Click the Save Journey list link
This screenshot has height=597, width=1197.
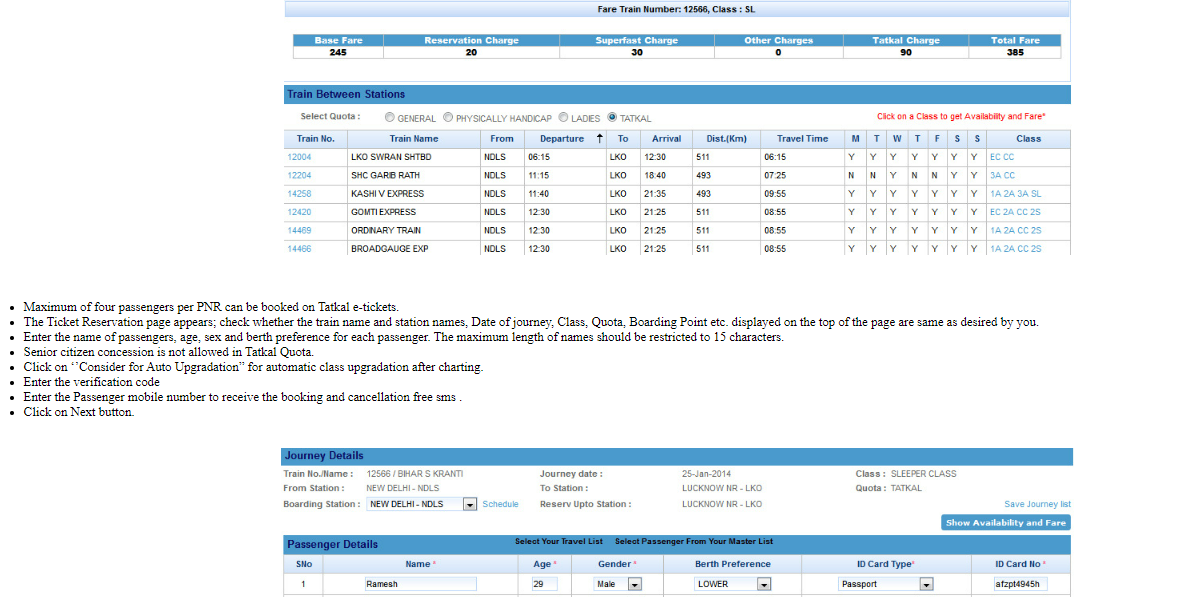1037,505
